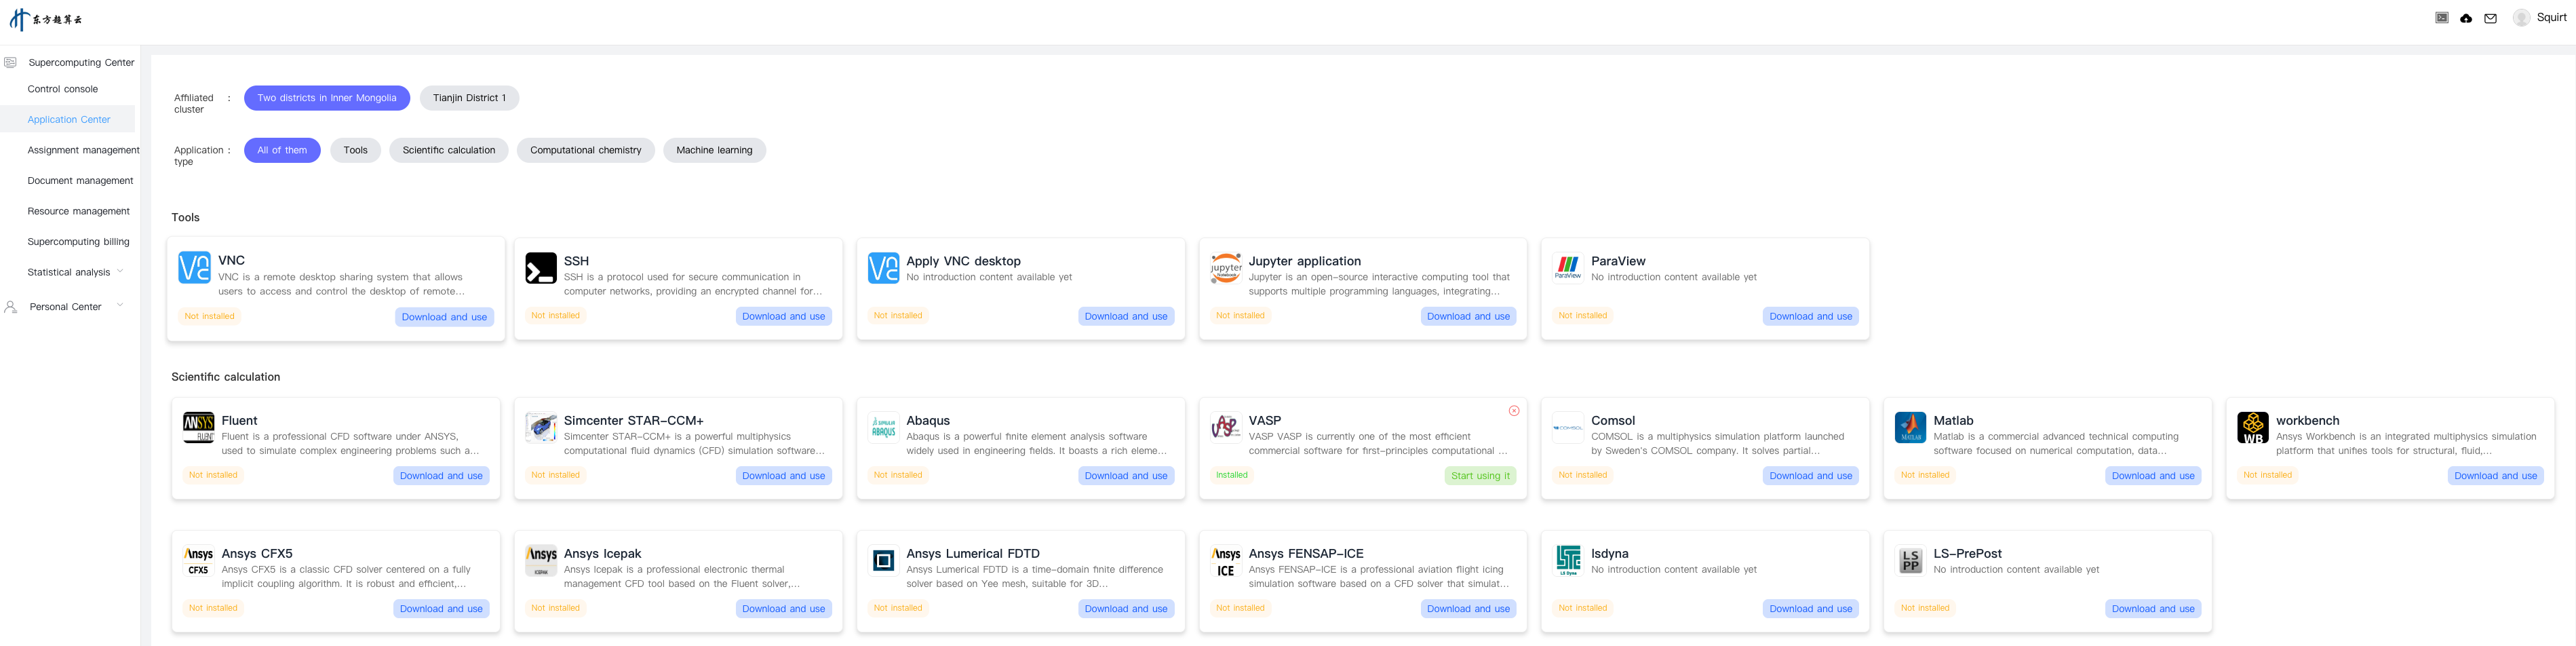Remove VASP with the red close icon
The height and width of the screenshot is (646, 2576).
click(x=1514, y=411)
